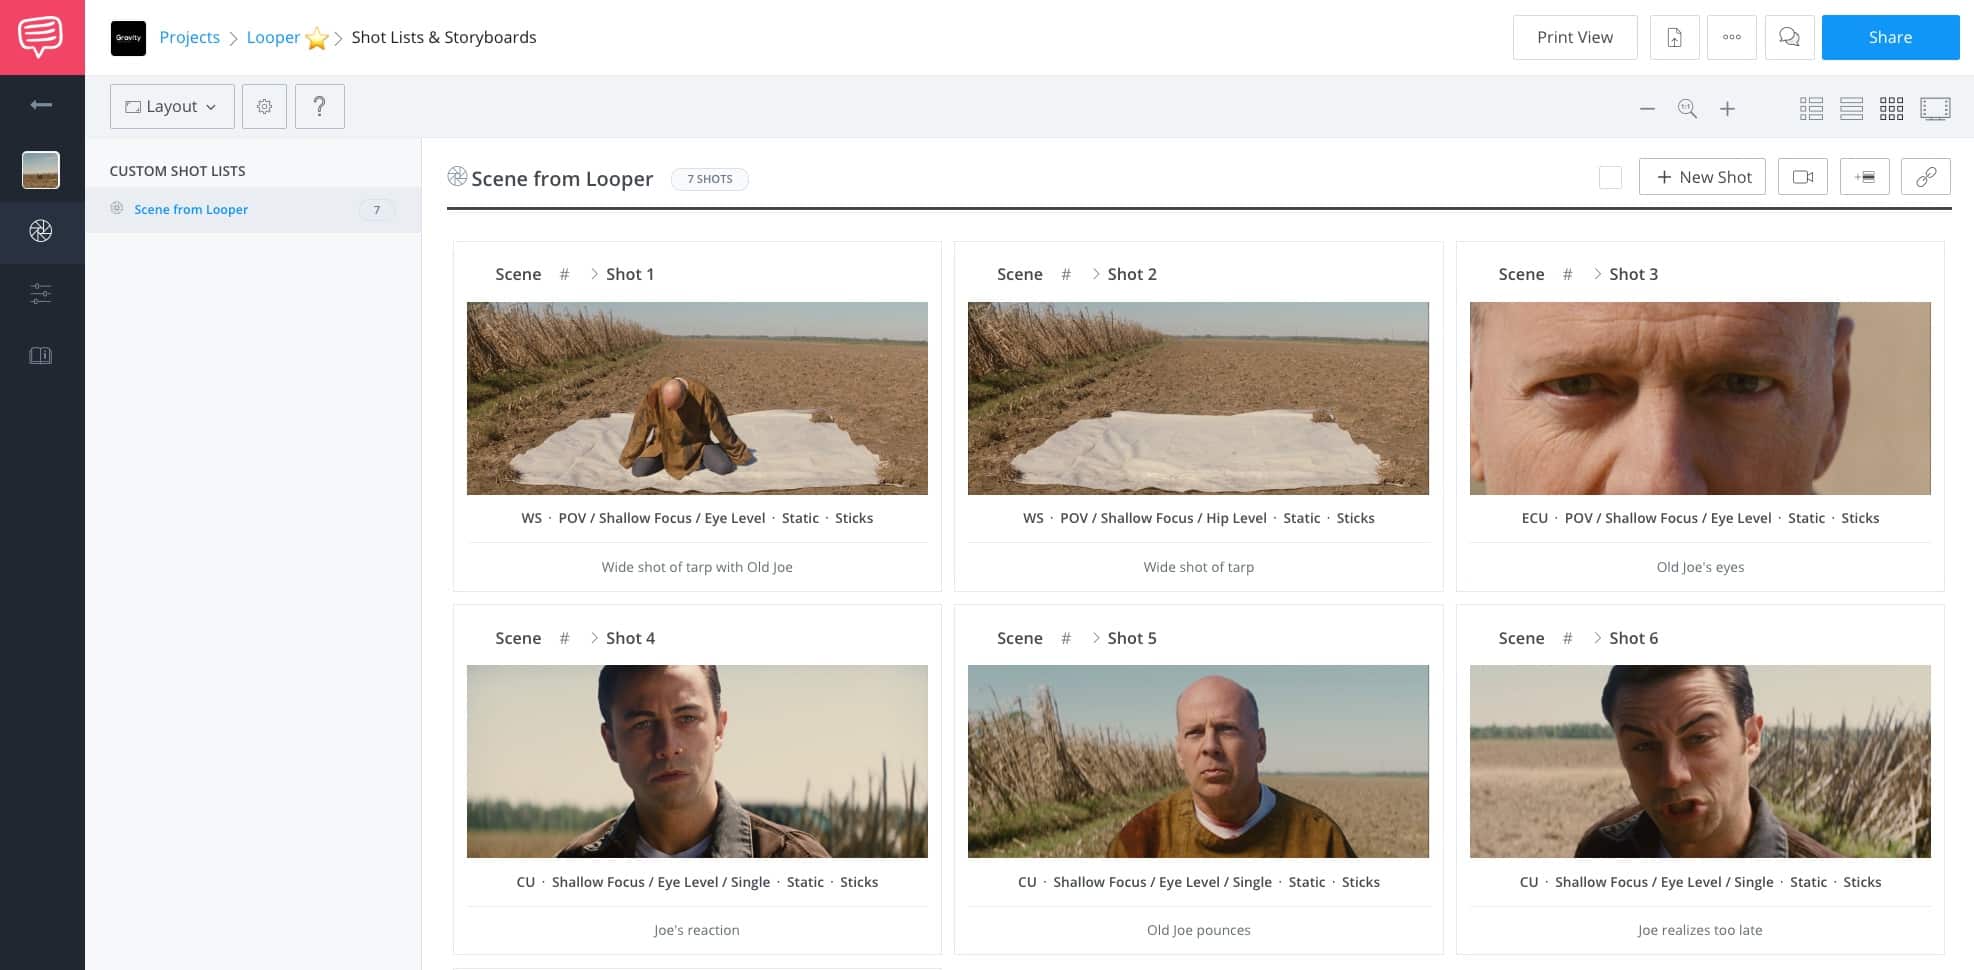The height and width of the screenshot is (970, 1974).
Task: Click the Shot 1 scene number hash
Action: [564, 274]
